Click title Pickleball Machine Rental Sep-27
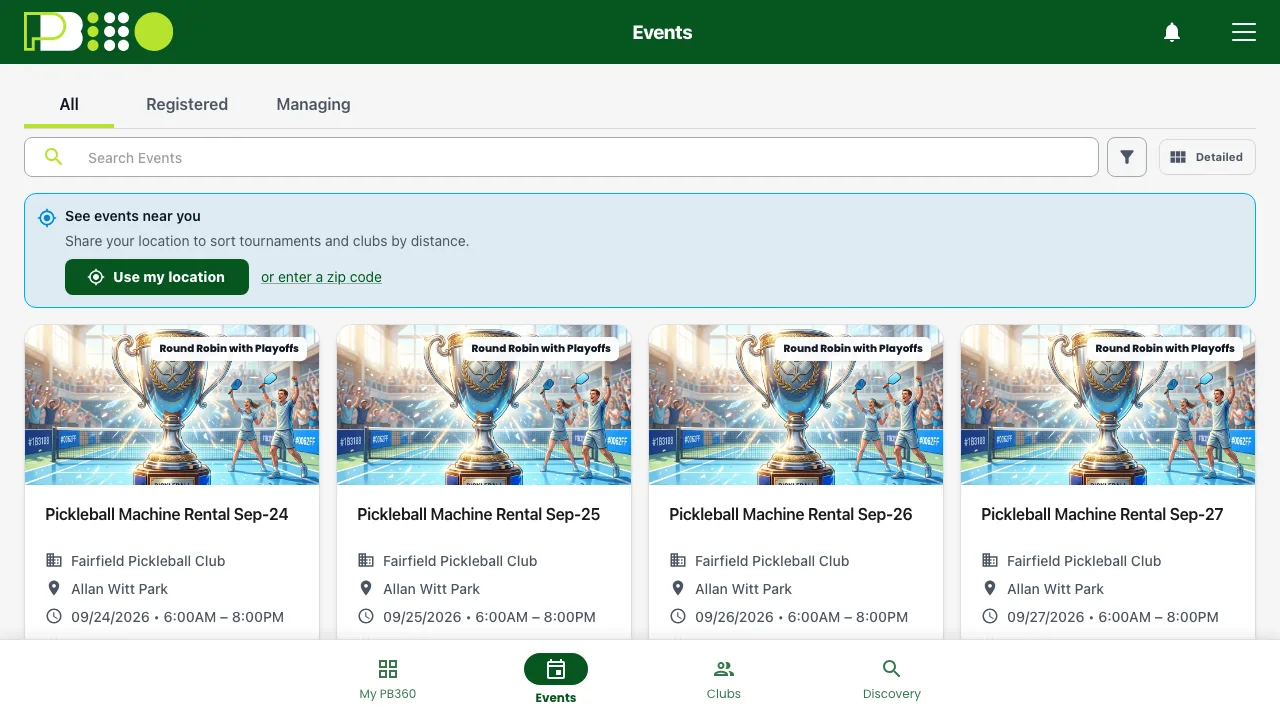Image resolution: width=1280 pixels, height=720 pixels. (x=1103, y=514)
